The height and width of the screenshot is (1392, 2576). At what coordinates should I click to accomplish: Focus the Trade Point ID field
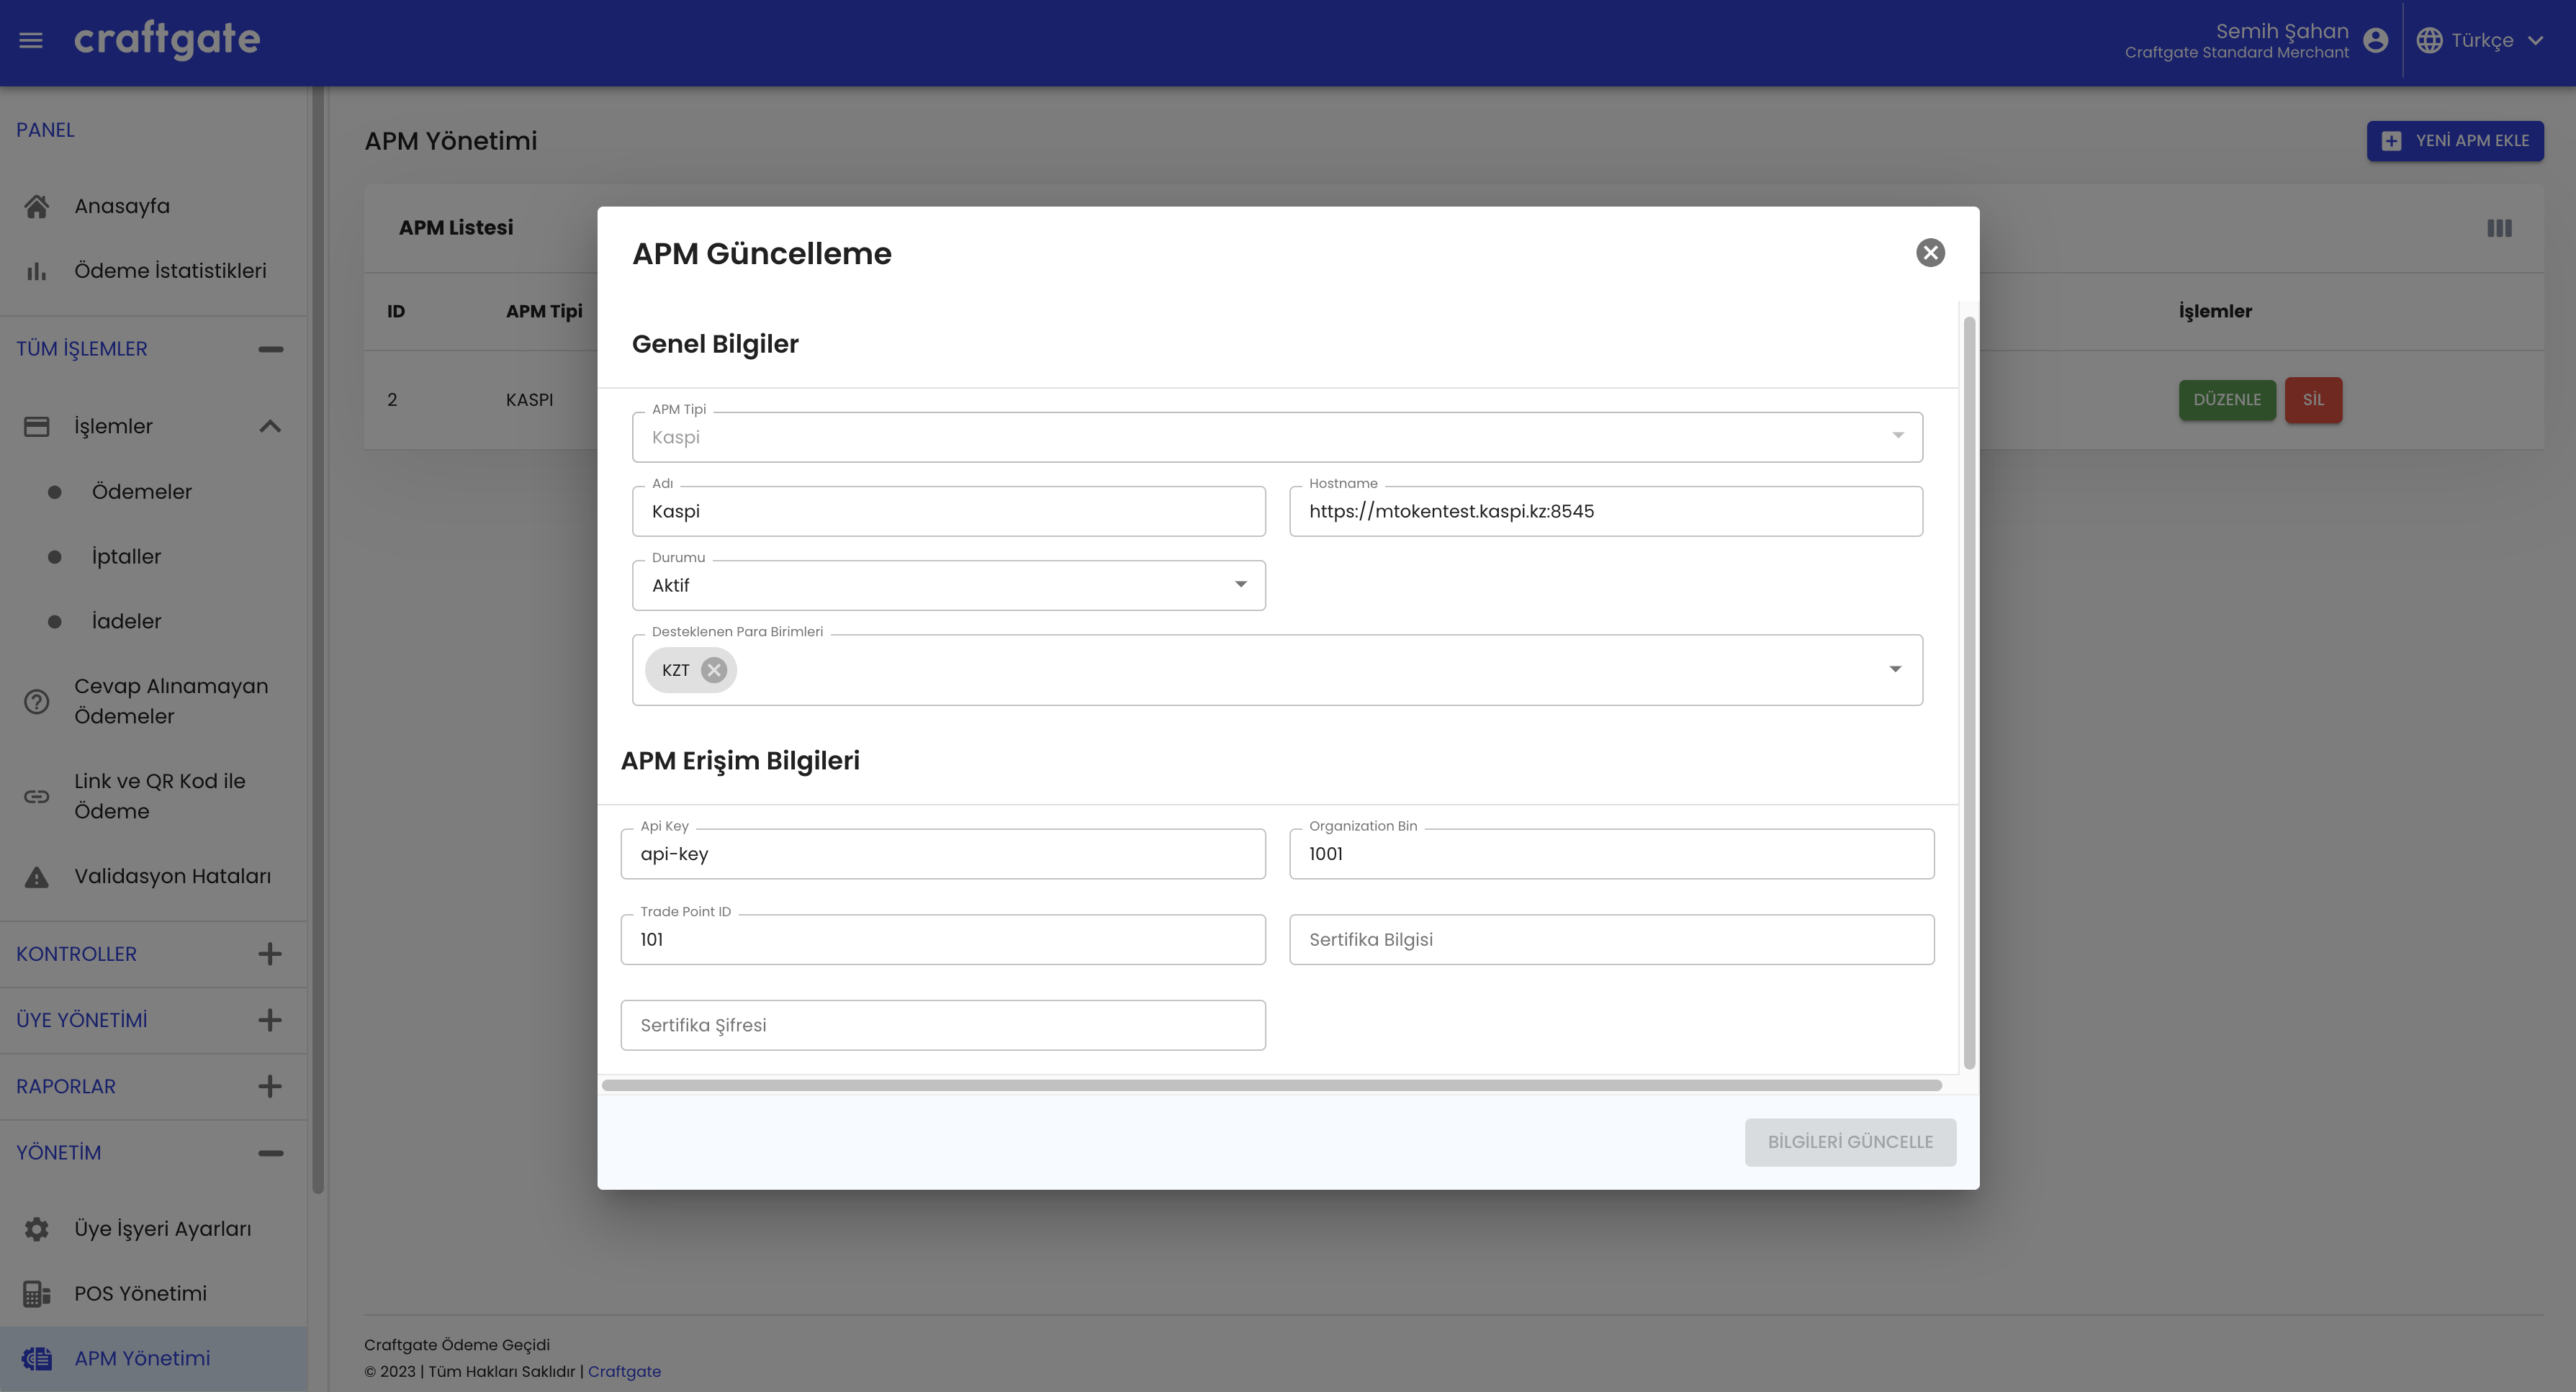(x=943, y=939)
